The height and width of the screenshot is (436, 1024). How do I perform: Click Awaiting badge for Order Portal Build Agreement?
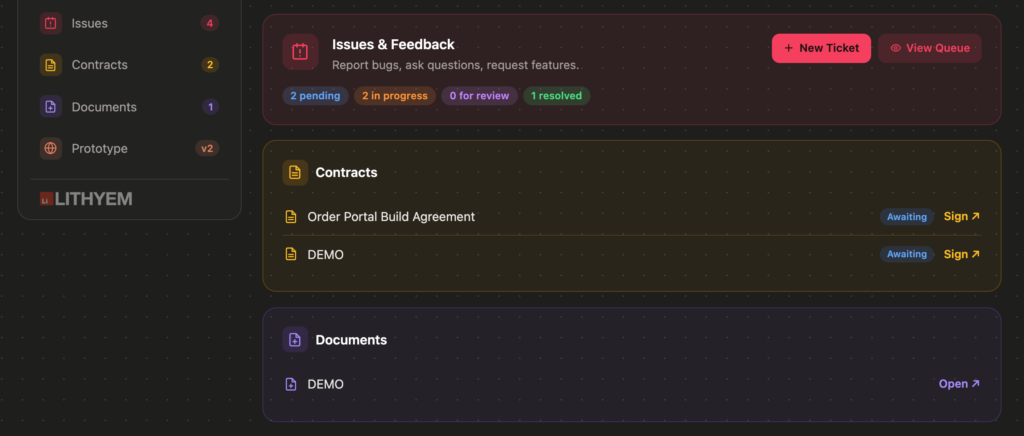click(x=906, y=217)
